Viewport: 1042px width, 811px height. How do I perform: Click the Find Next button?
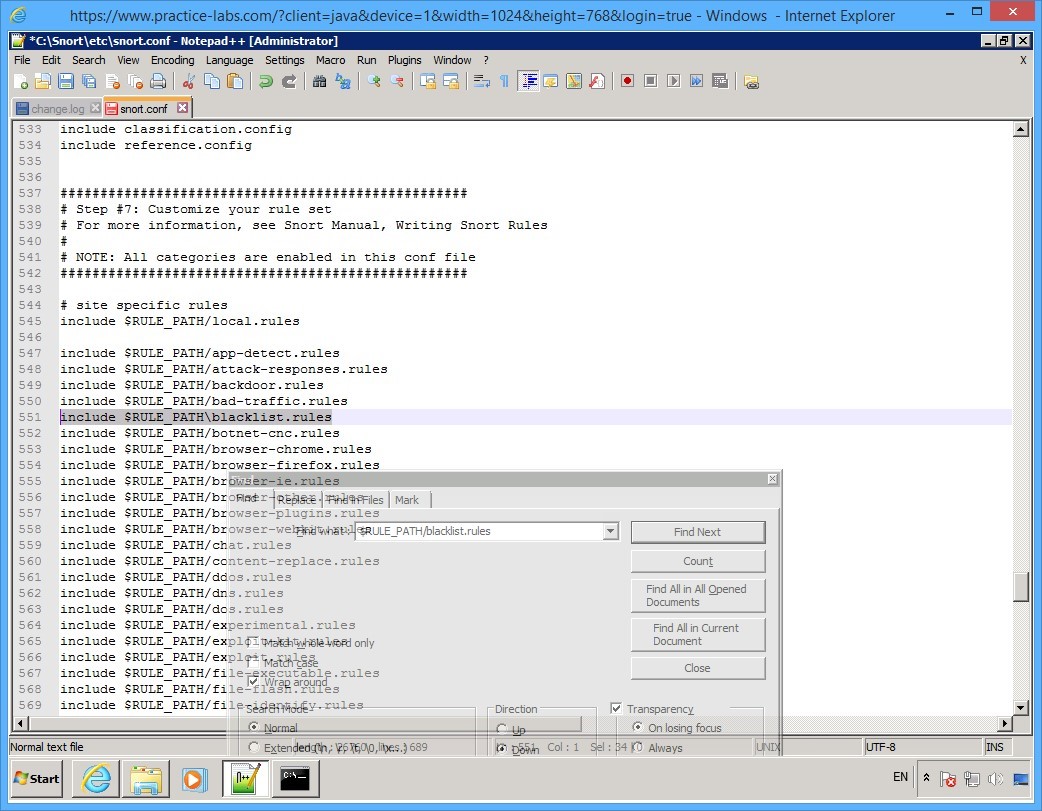pyautogui.click(x=698, y=531)
